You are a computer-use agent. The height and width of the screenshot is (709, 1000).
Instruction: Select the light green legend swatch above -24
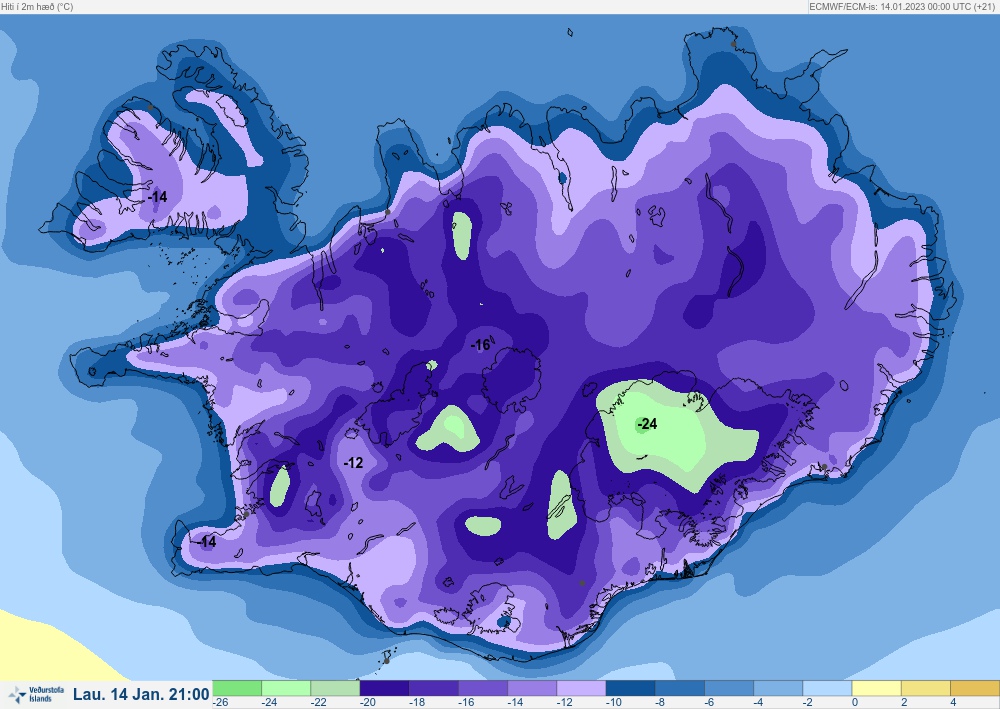286,688
